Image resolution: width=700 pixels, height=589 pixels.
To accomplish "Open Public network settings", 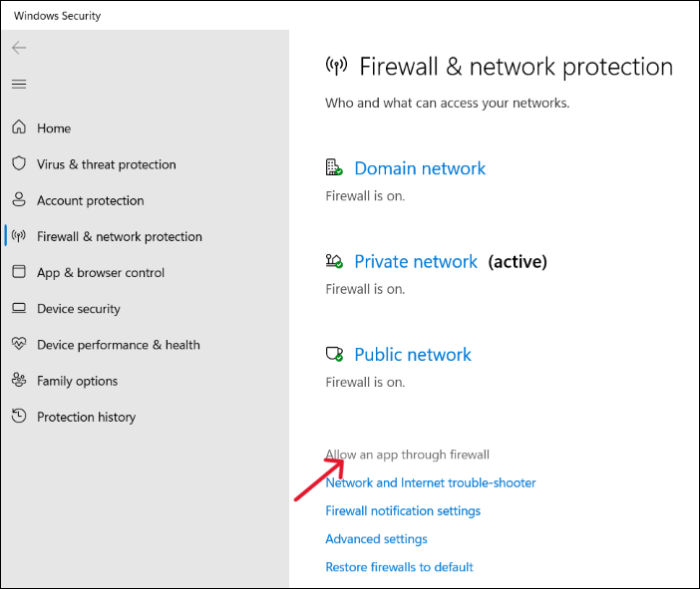I will pos(413,355).
